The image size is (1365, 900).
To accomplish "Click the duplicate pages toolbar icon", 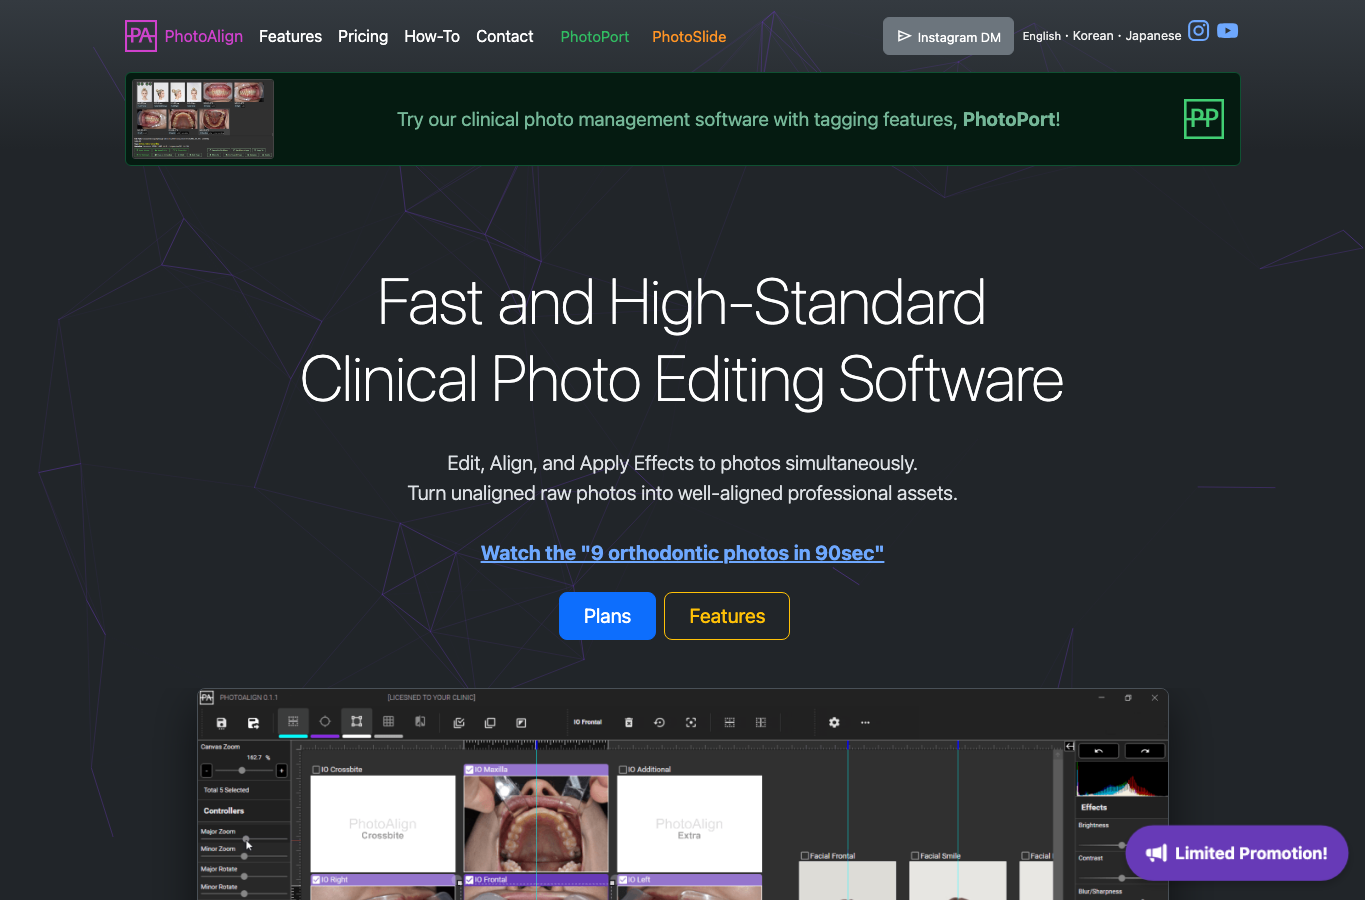I will (490, 723).
